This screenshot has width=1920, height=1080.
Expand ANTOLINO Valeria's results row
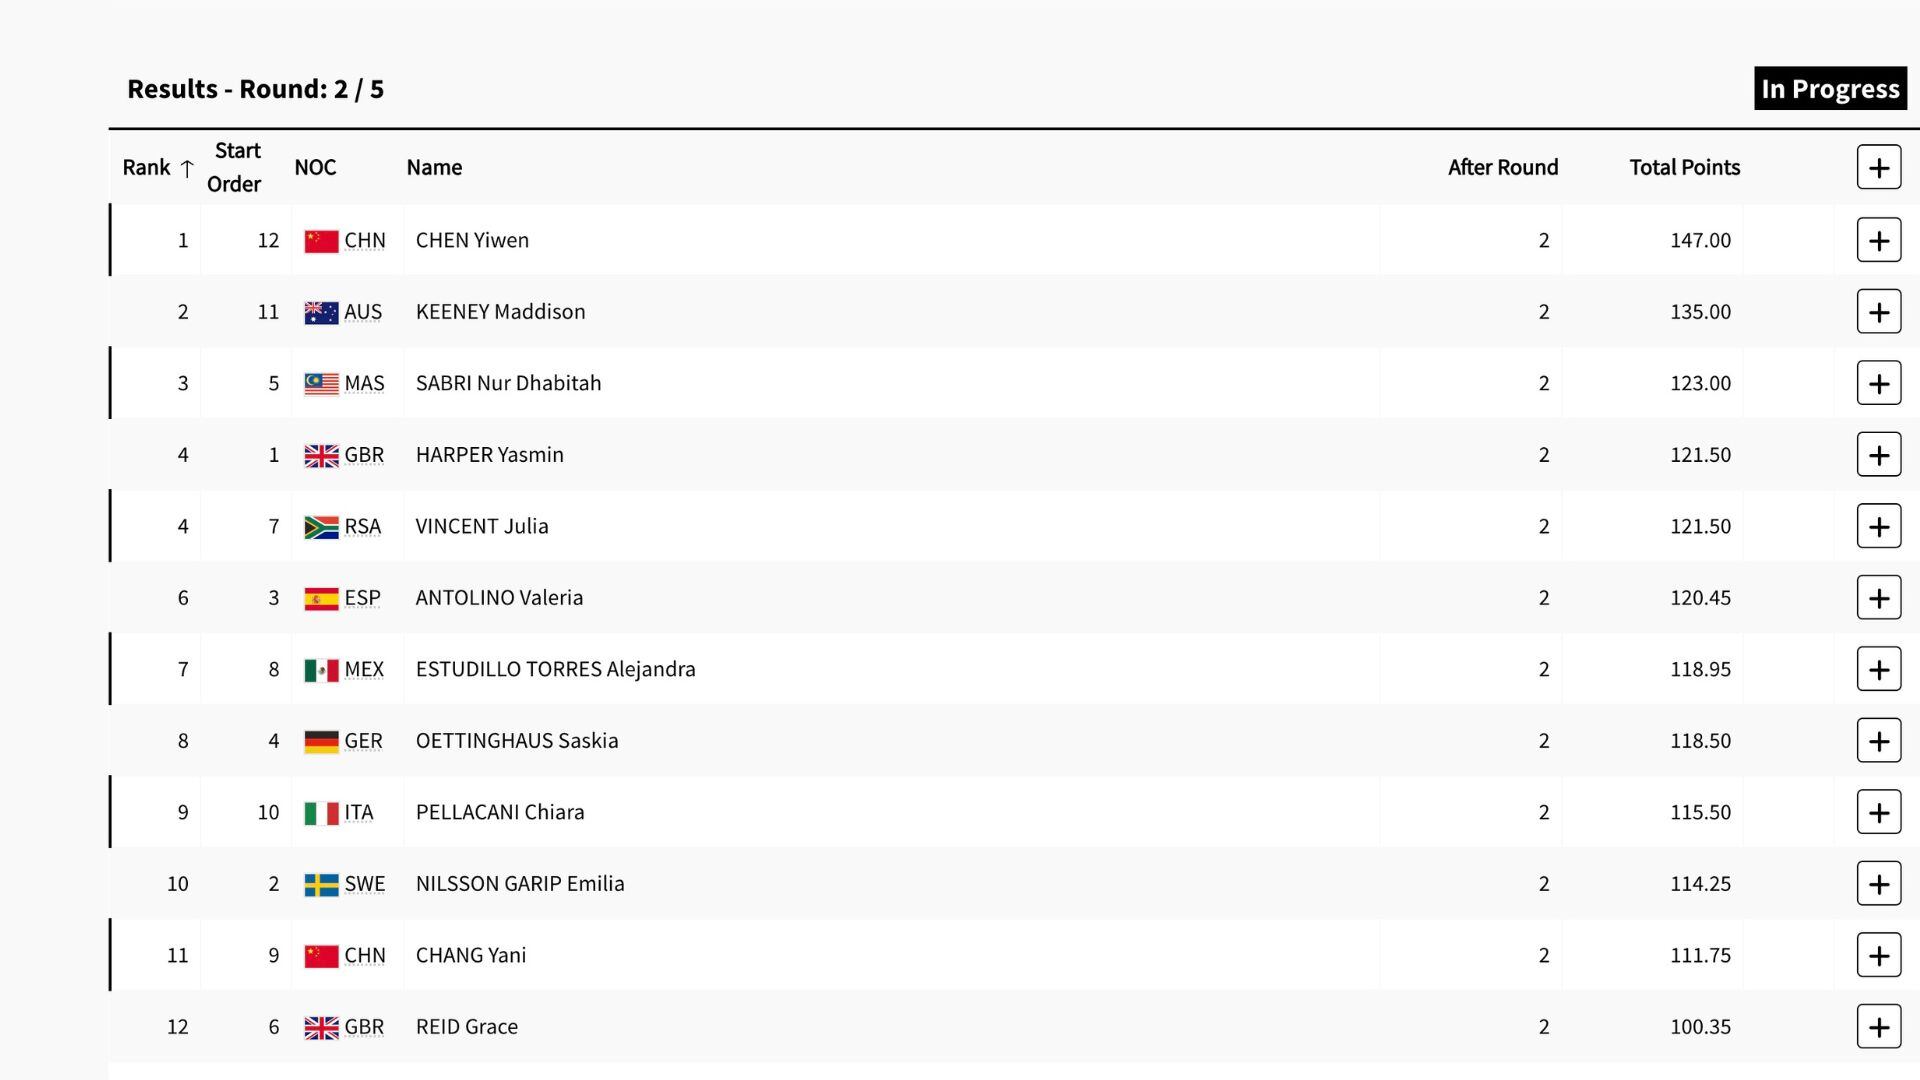(x=1878, y=598)
